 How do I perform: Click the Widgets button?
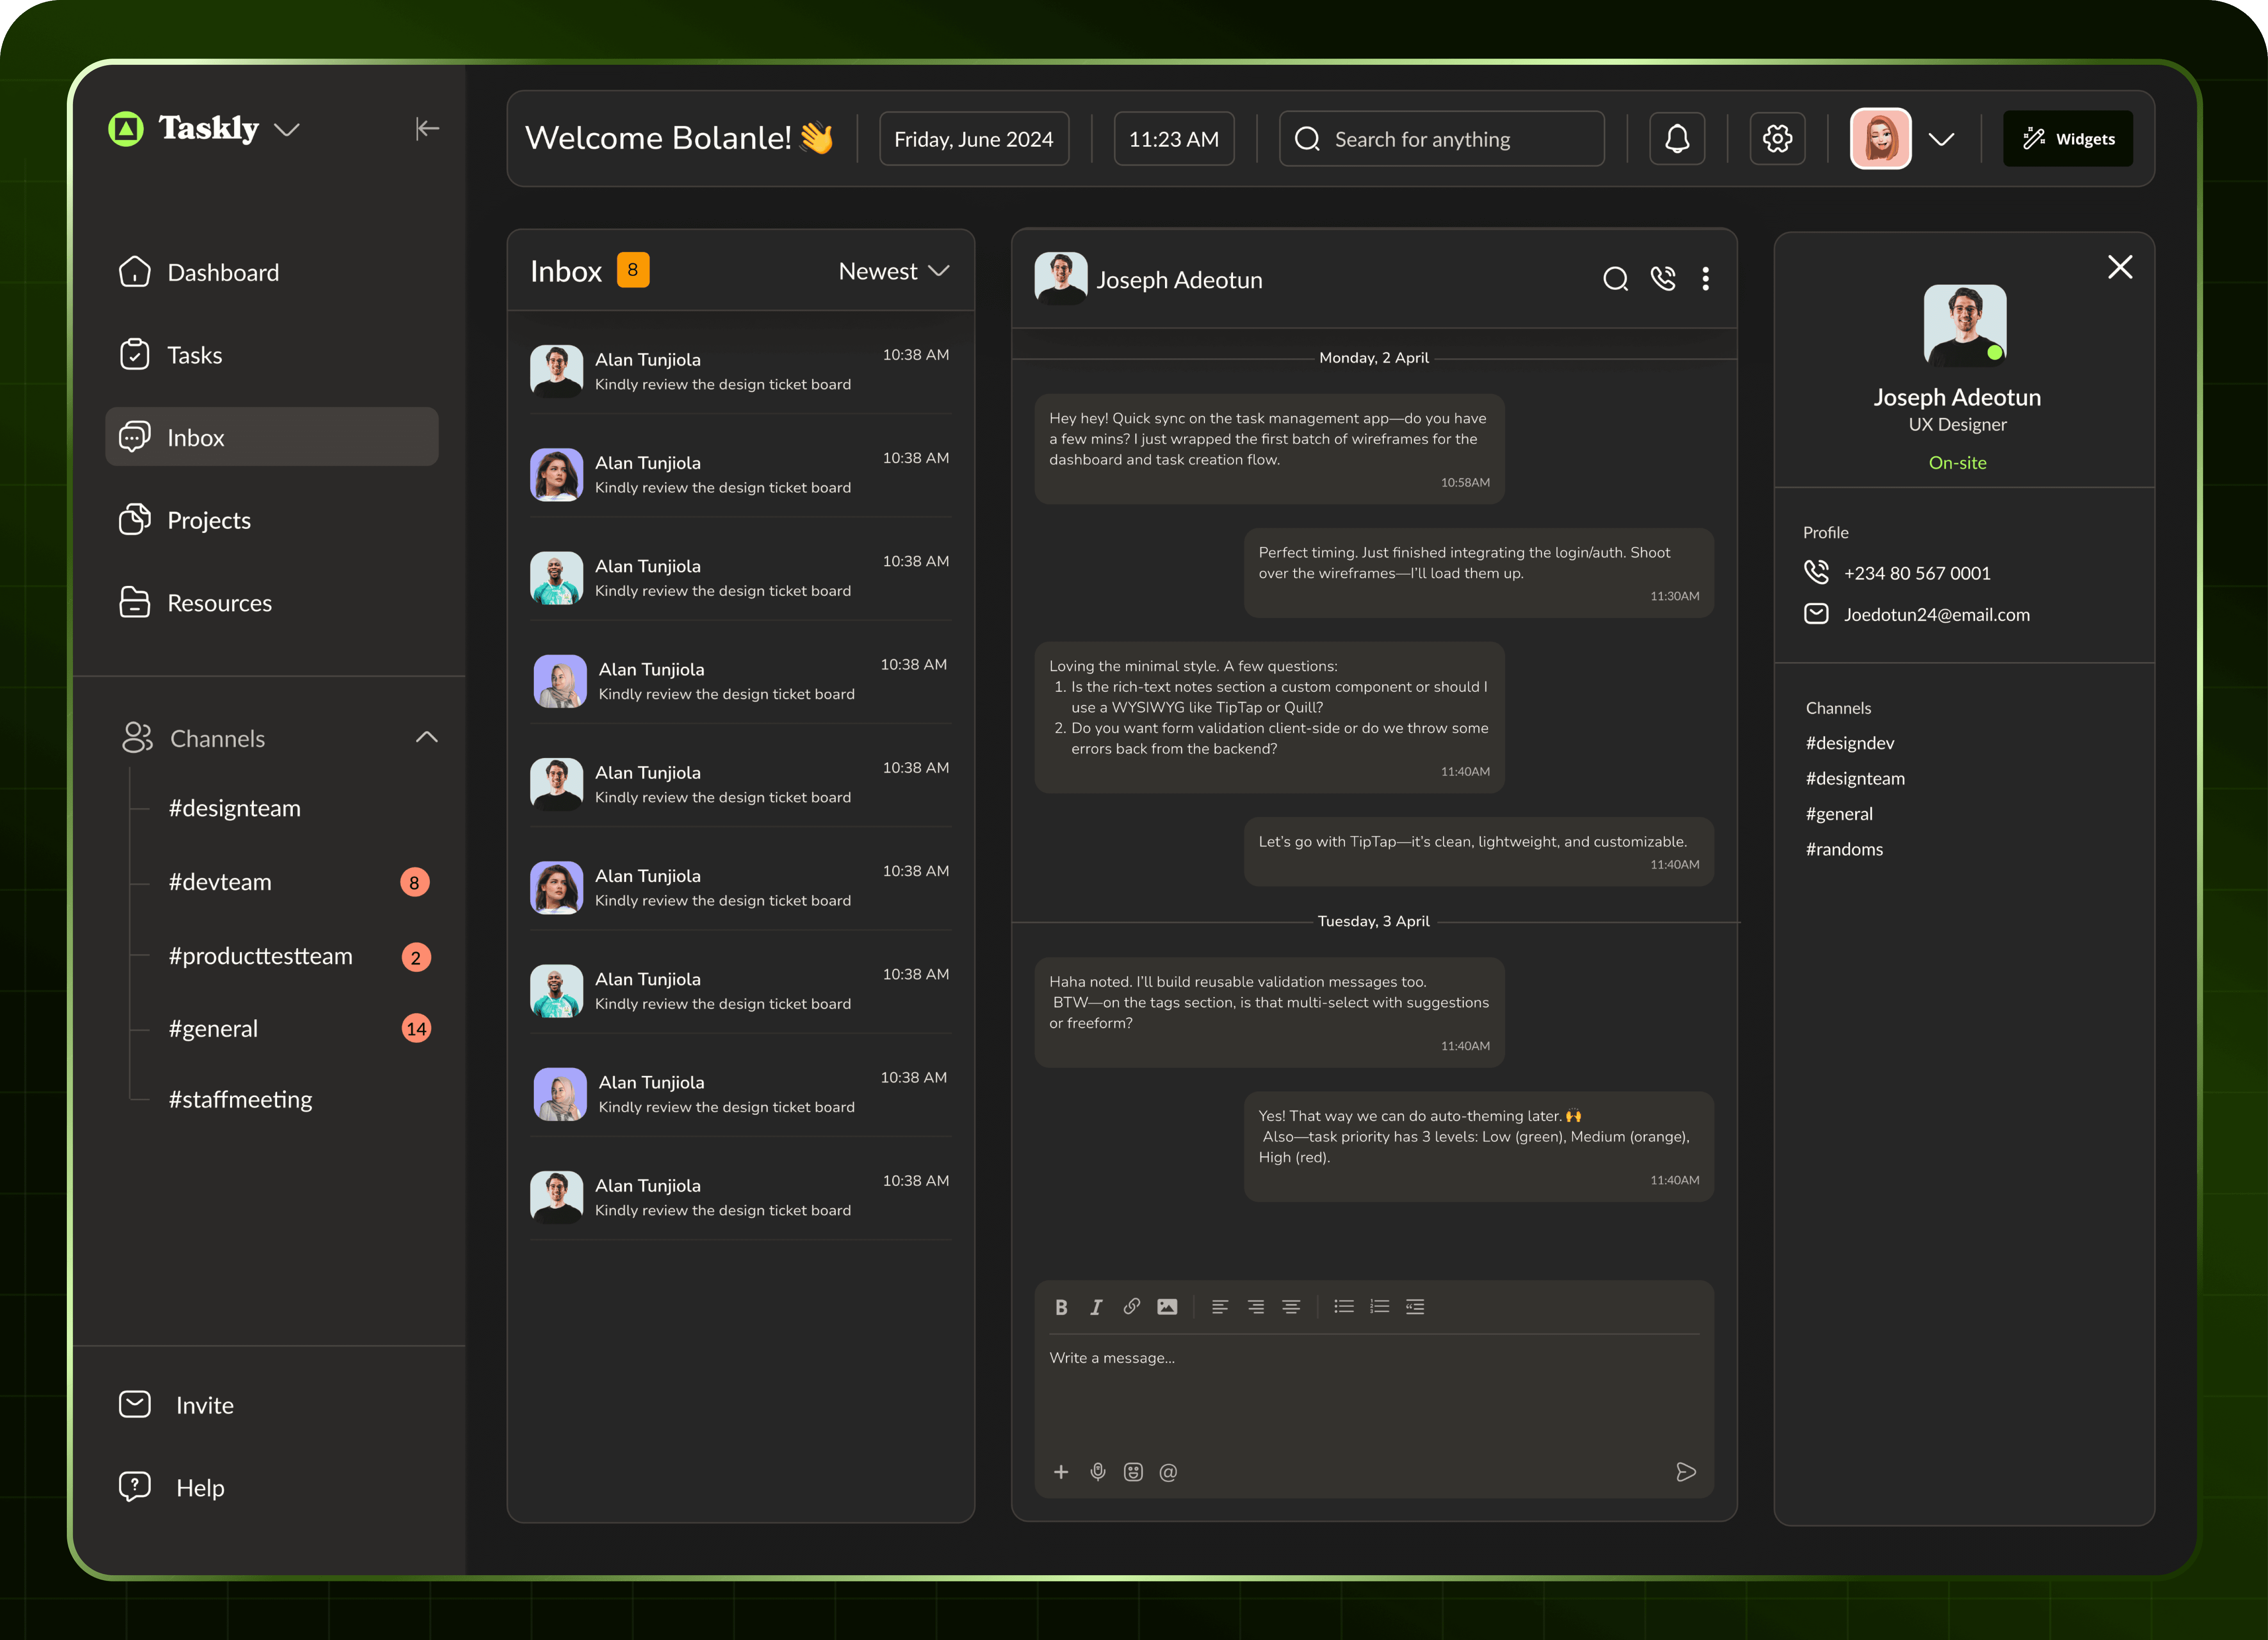coord(2067,139)
